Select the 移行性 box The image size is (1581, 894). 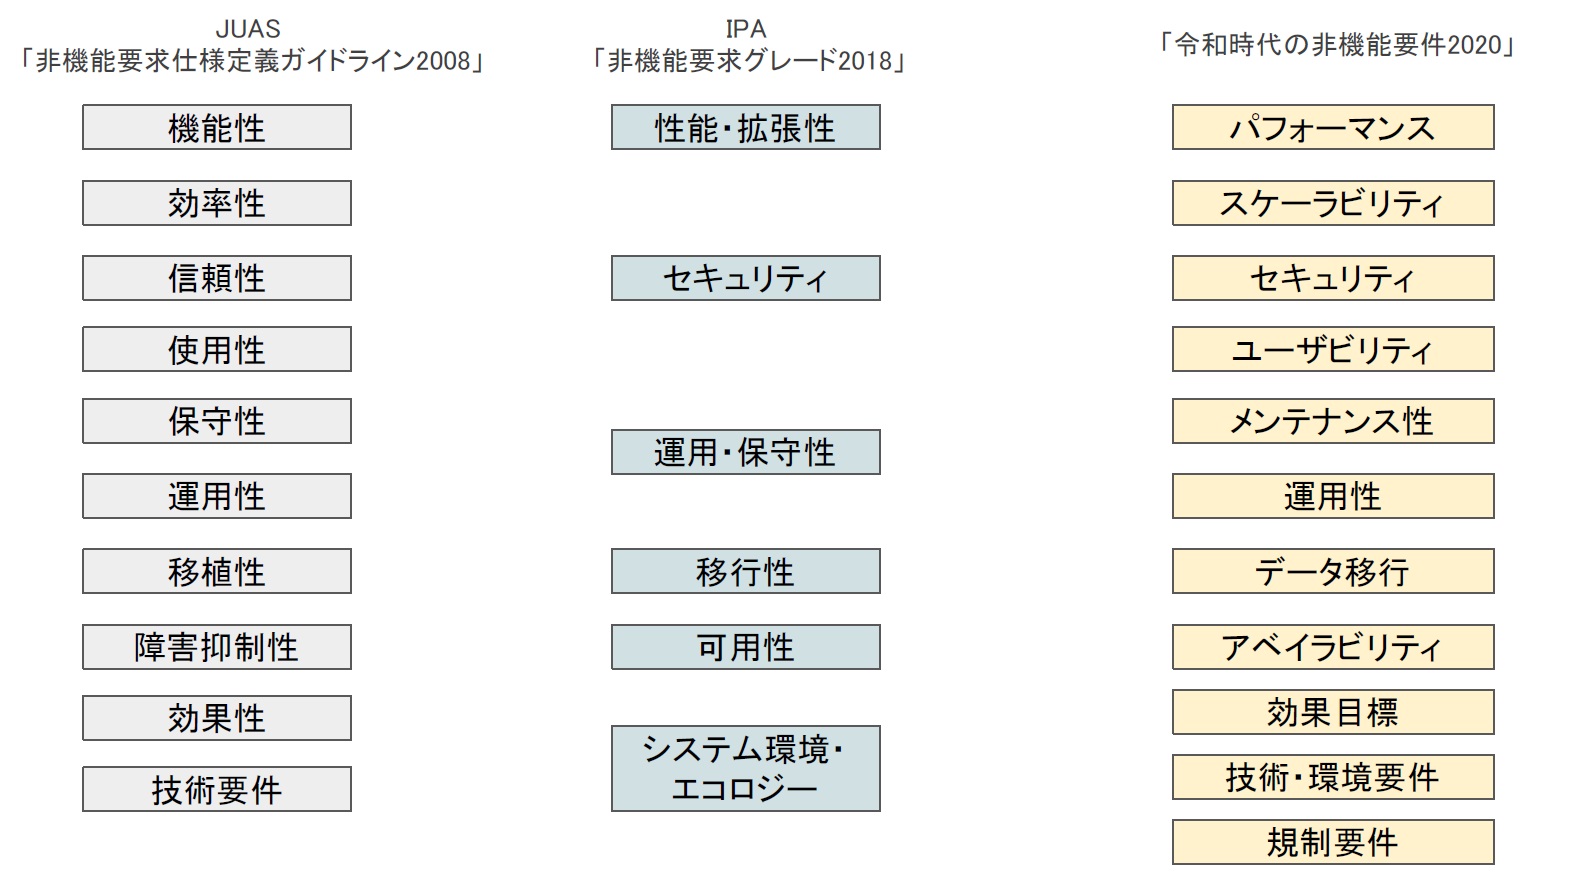point(746,571)
